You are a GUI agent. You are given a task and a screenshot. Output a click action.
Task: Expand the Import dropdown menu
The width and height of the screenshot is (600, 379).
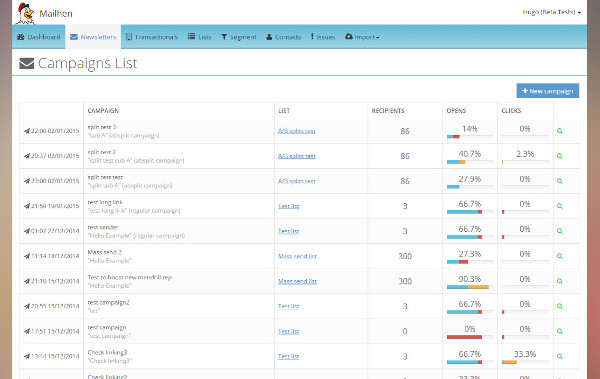tap(362, 37)
